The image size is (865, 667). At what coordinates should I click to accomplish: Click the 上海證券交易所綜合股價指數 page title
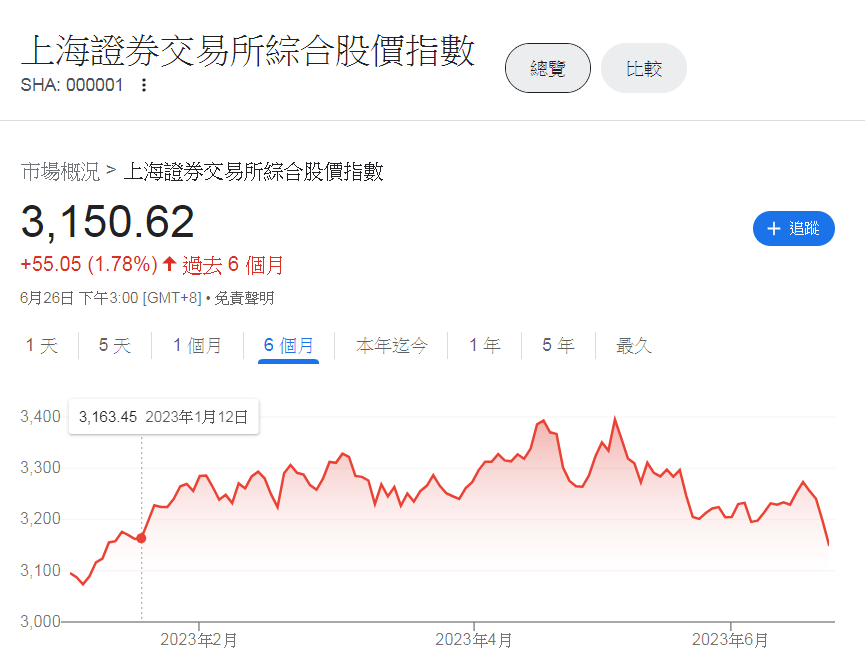pyautogui.click(x=248, y=51)
